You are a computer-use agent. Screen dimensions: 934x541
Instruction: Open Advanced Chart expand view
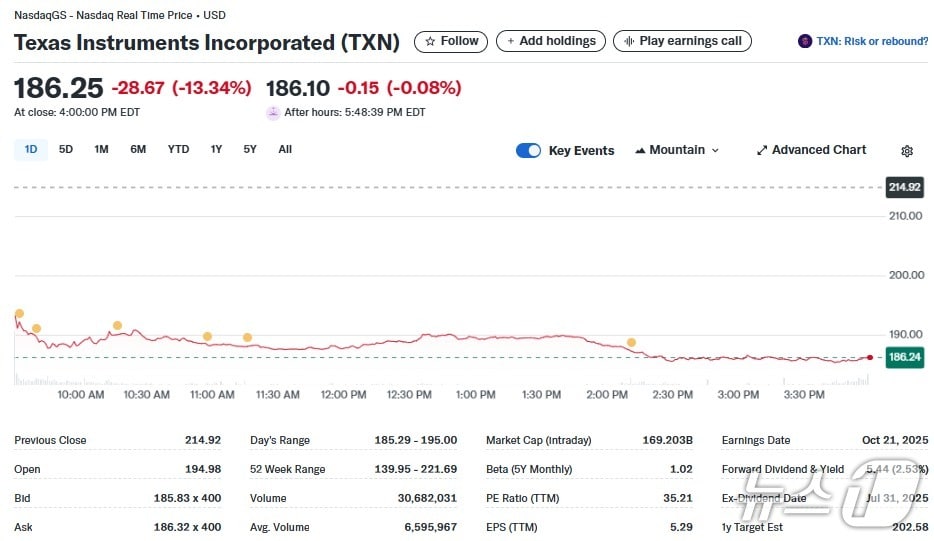tap(811, 150)
